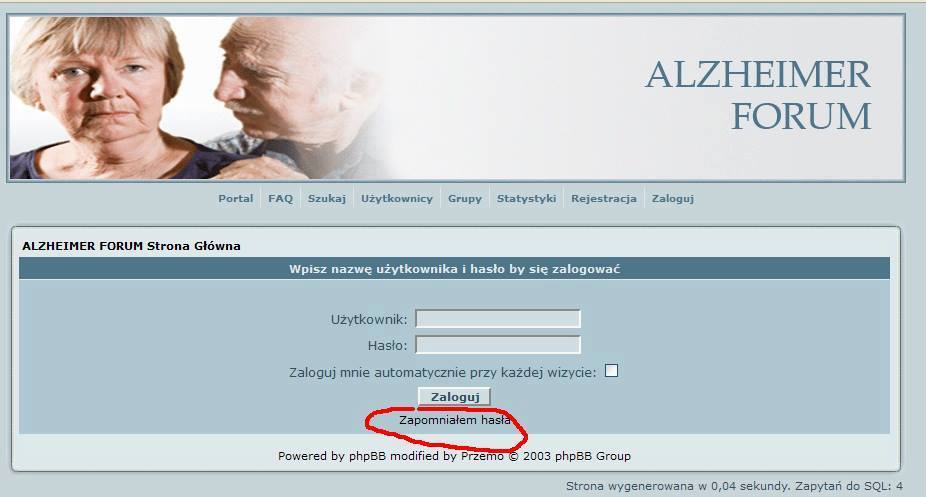Select Zaloguj in the top navigation bar
The image size is (926, 497).
tap(673, 198)
